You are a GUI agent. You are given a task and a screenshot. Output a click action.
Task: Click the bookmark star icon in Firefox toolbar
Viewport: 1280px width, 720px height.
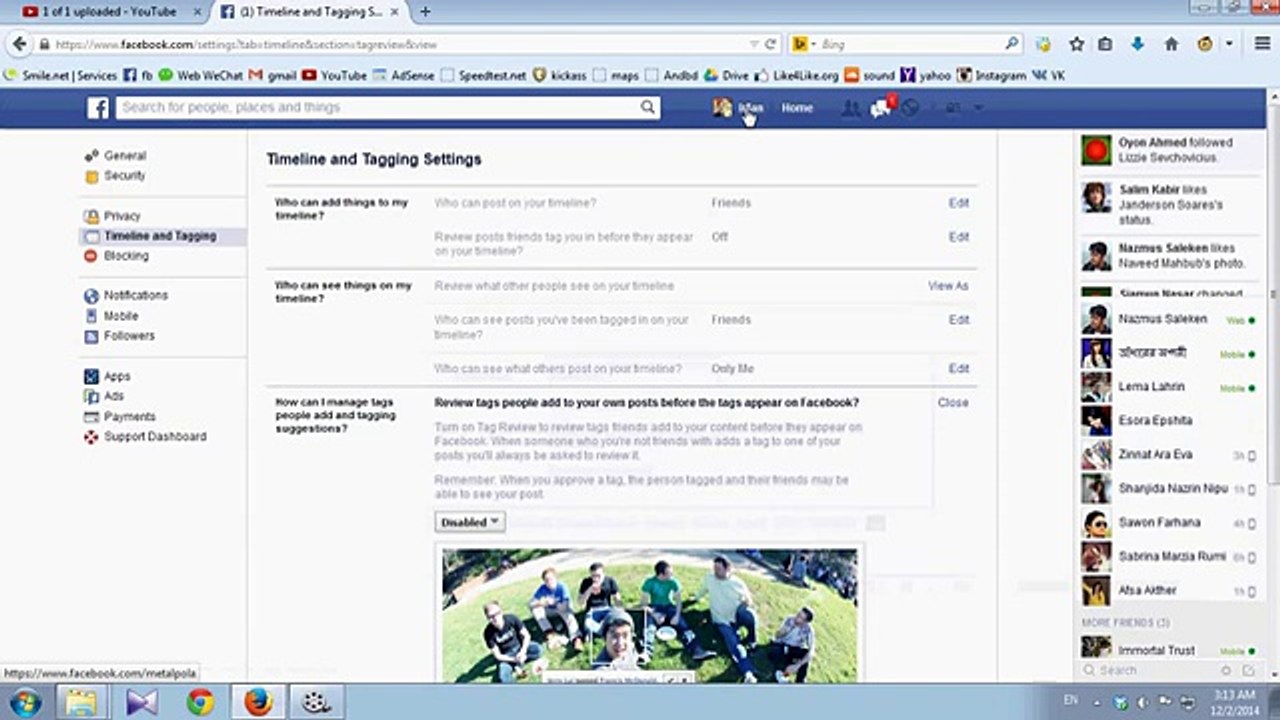point(1076,44)
